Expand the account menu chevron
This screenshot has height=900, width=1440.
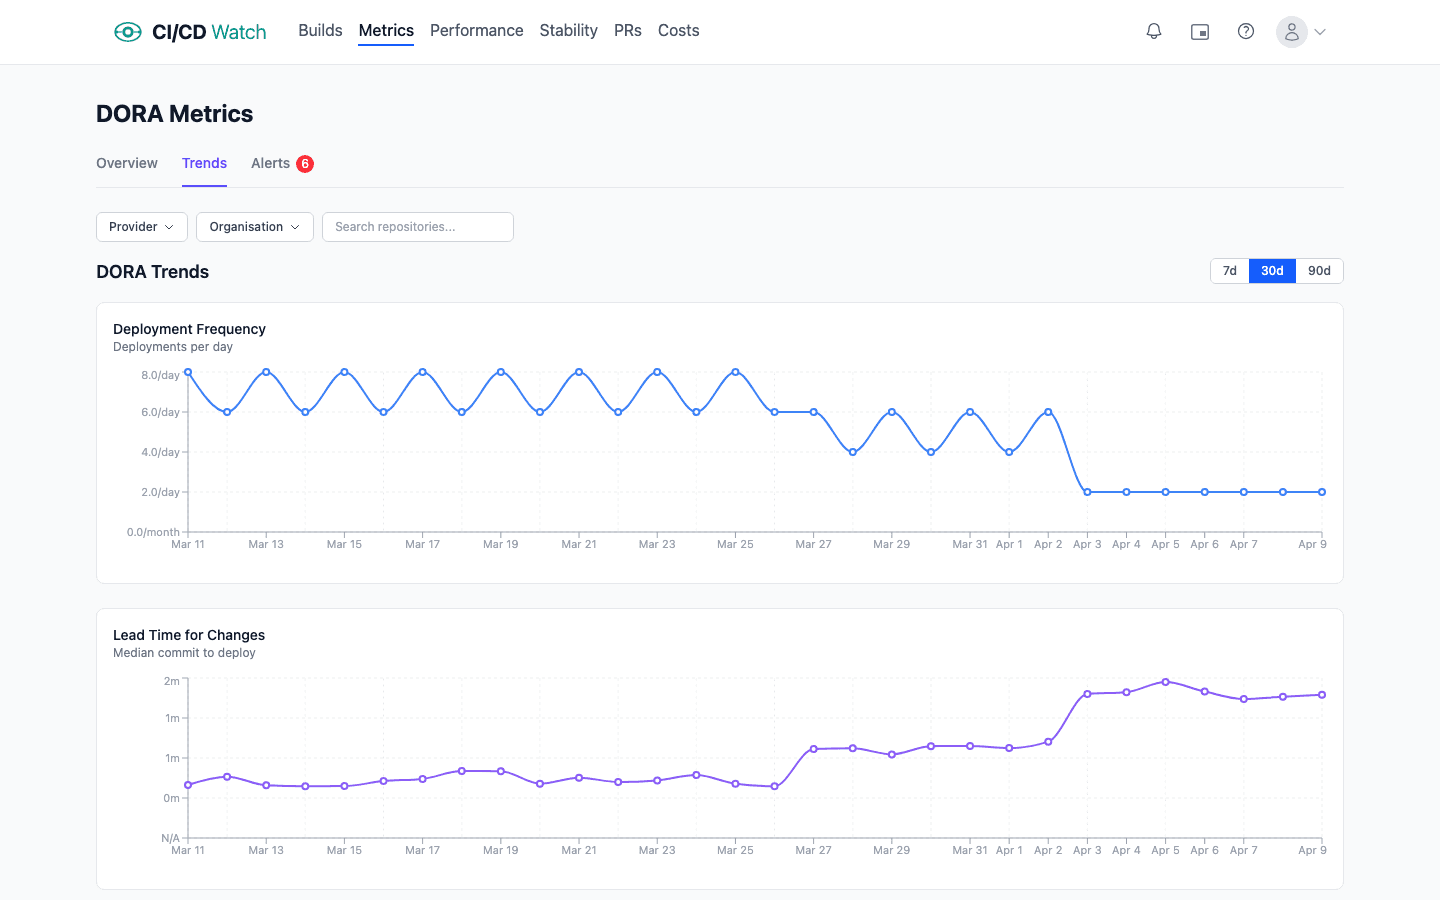tap(1320, 31)
